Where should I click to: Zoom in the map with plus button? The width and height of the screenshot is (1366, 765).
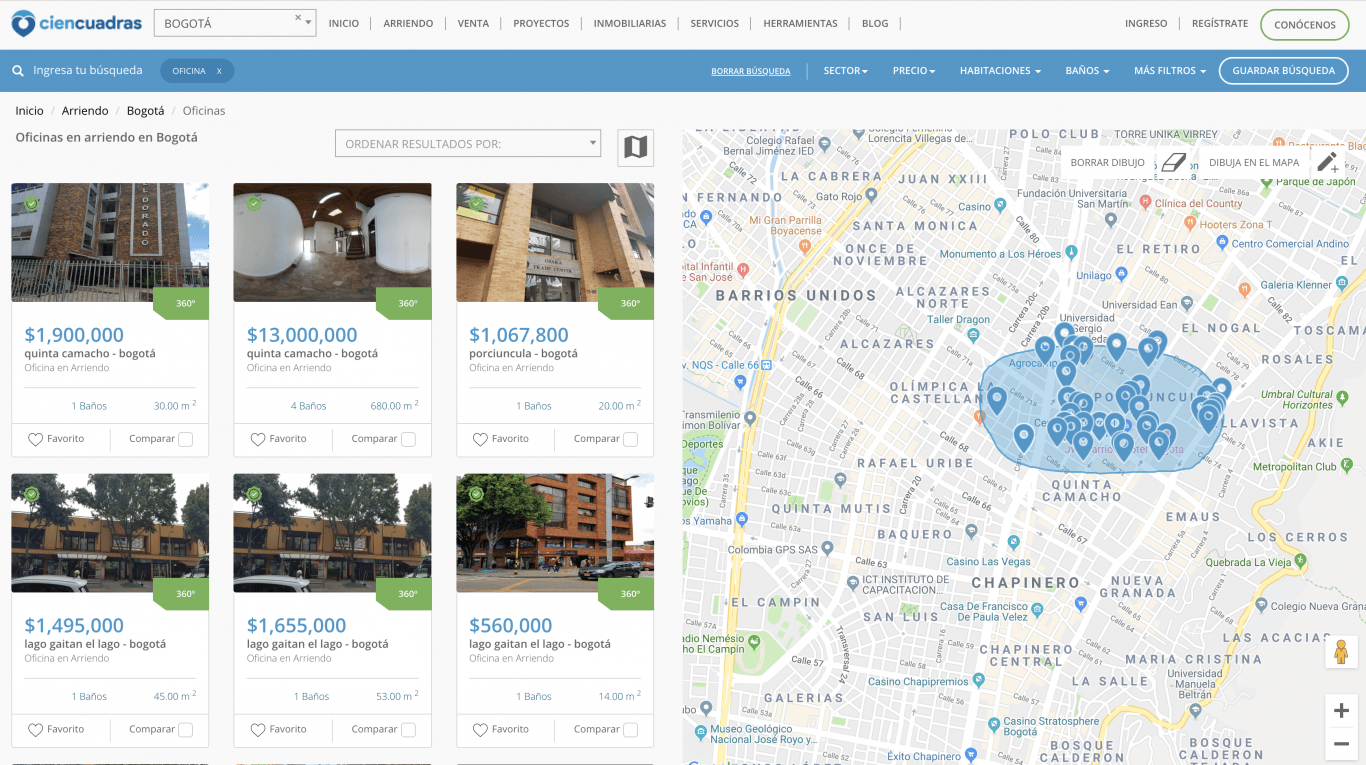coord(1341,711)
